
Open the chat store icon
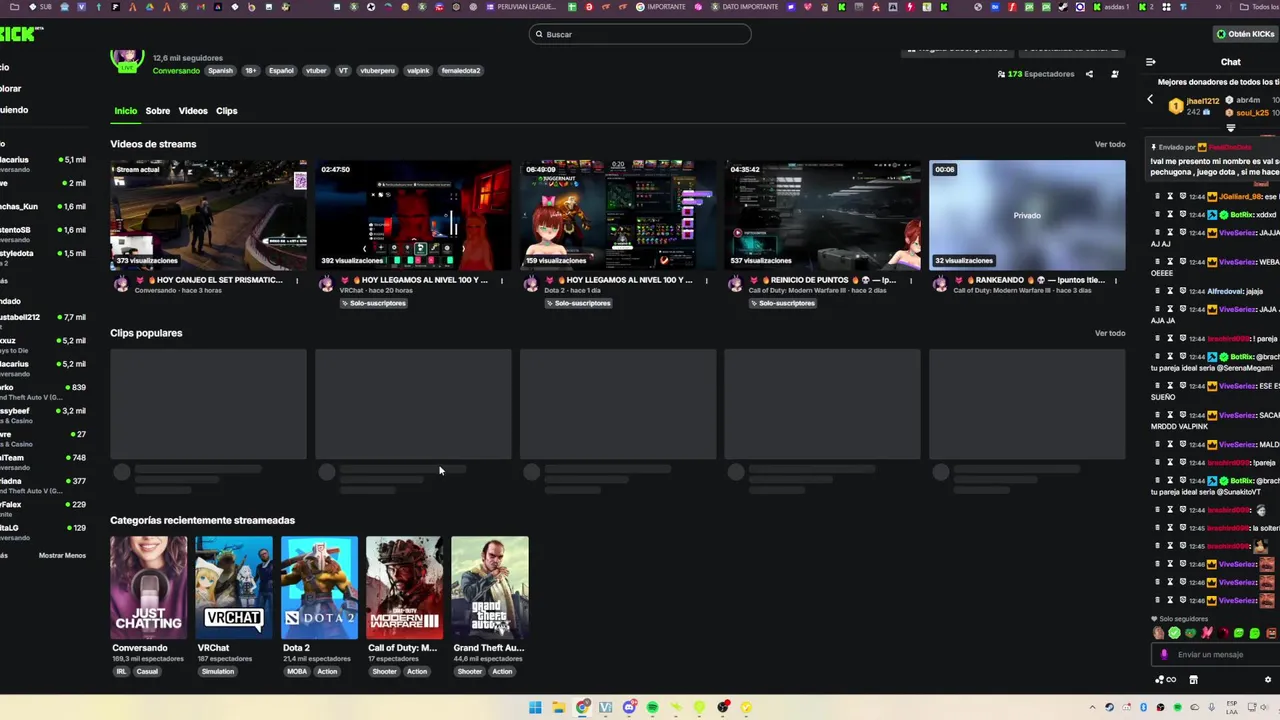1193,680
